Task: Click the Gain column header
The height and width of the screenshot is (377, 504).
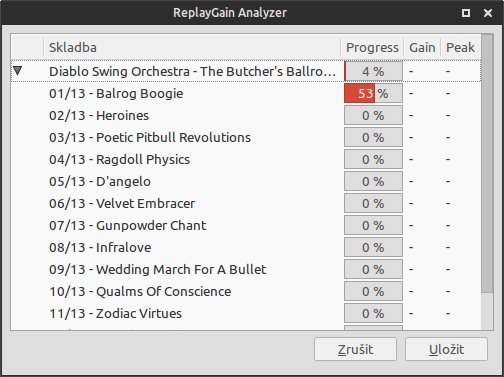Action: click(x=422, y=47)
